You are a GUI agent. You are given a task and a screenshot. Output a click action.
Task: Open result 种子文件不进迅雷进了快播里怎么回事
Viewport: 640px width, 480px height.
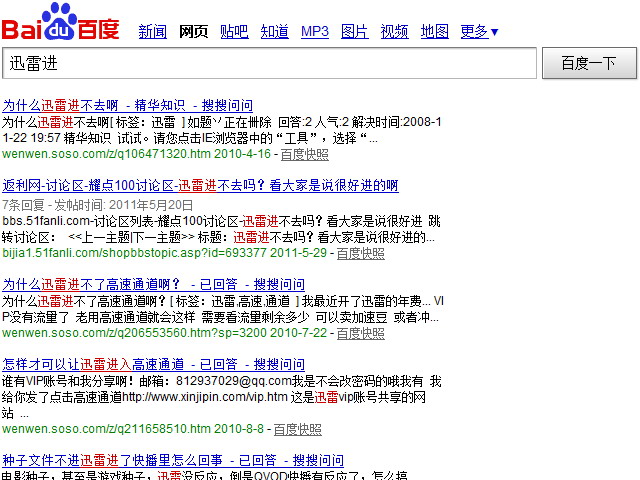pyautogui.click(x=173, y=460)
